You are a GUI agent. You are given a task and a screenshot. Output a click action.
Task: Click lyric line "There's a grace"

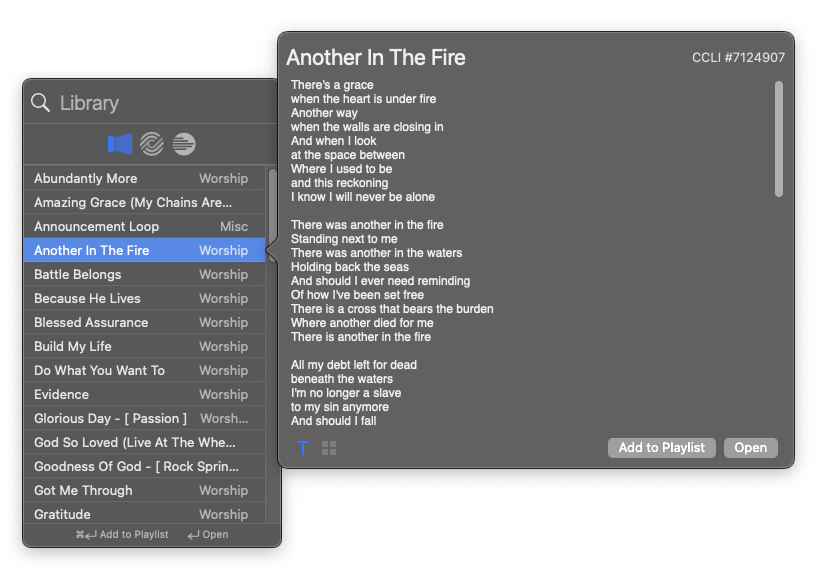click(332, 85)
